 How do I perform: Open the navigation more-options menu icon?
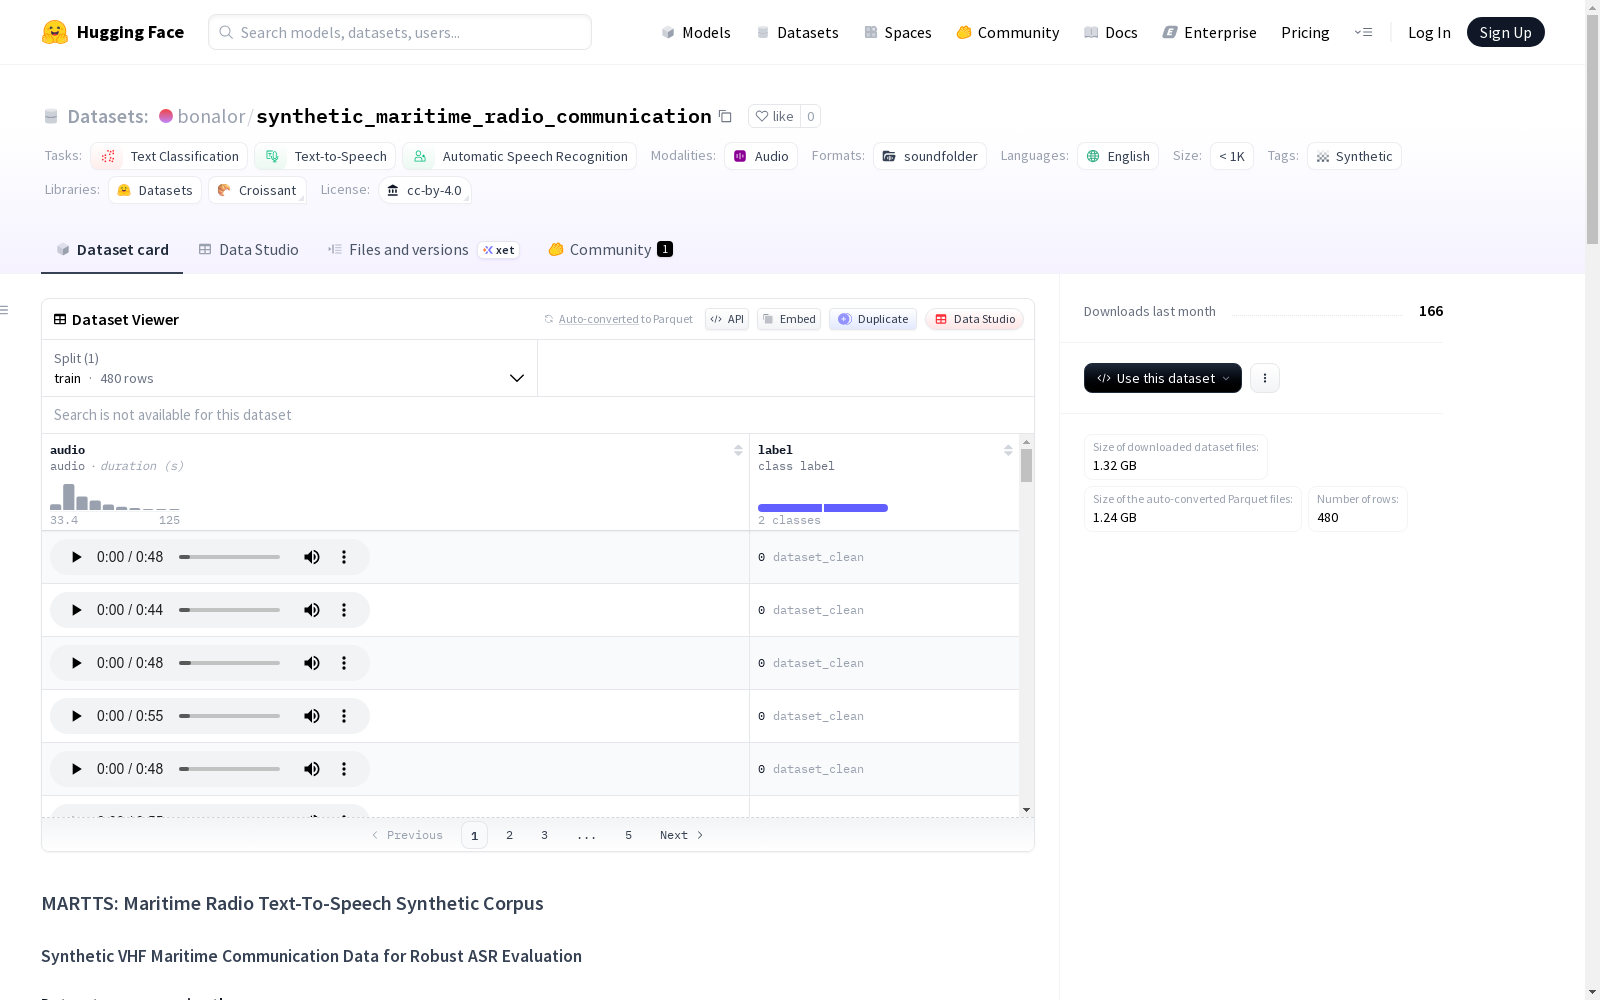pyautogui.click(x=1363, y=32)
